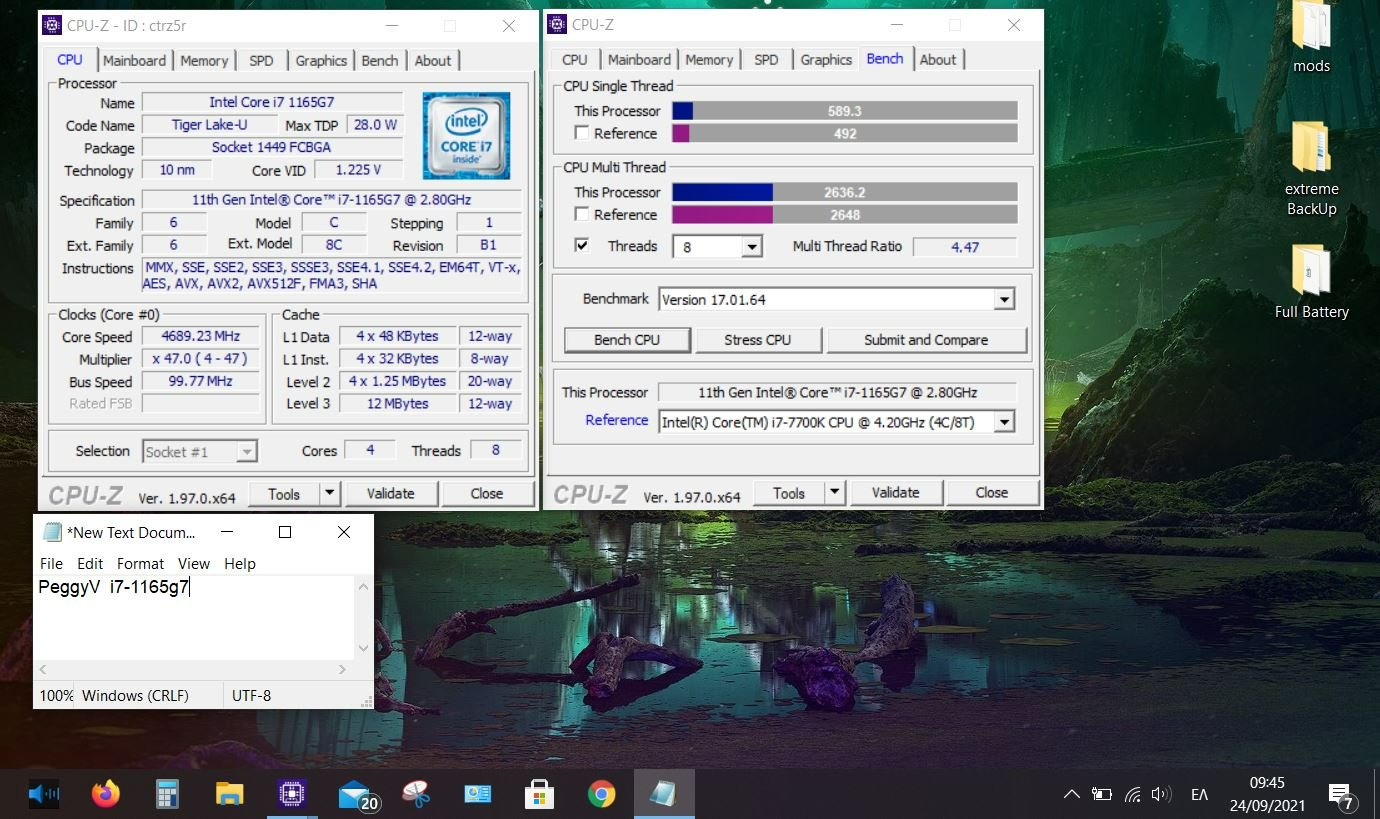Click the CPU-Z ID window title icon
1380x819 pixels.
(52, 25)
